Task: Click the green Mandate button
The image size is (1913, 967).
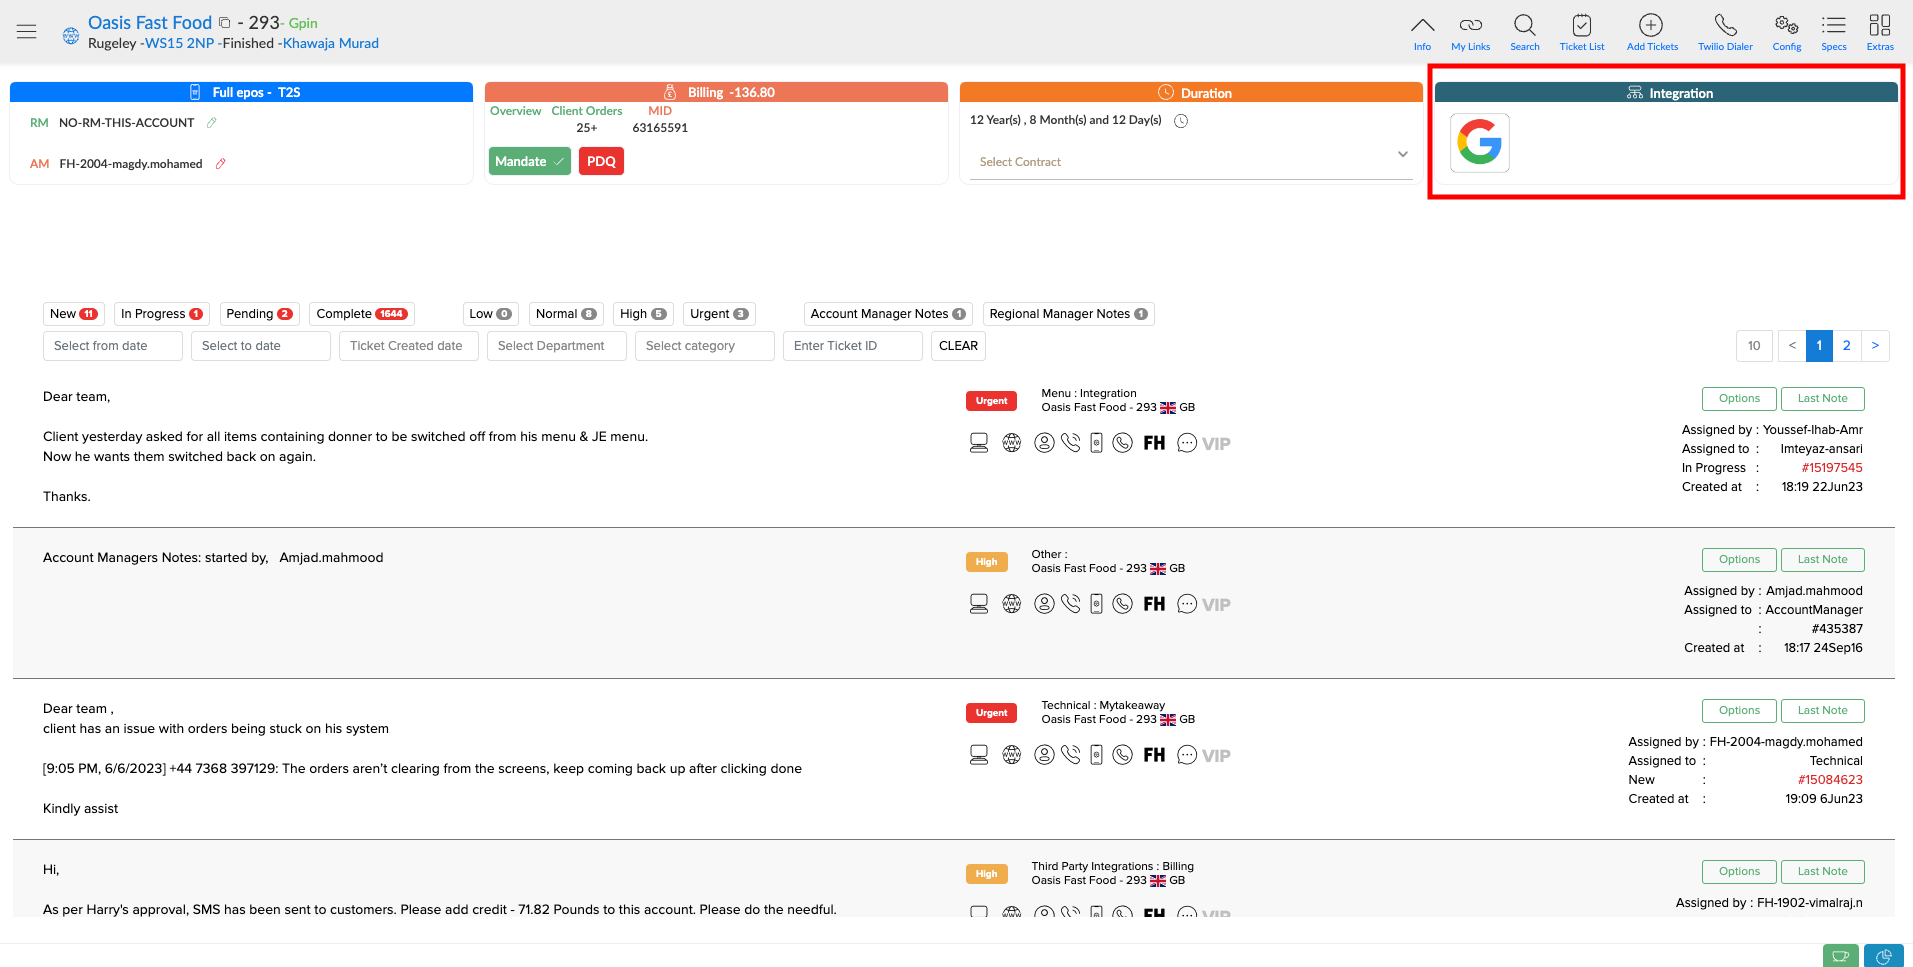Action: tap(530, 161)
